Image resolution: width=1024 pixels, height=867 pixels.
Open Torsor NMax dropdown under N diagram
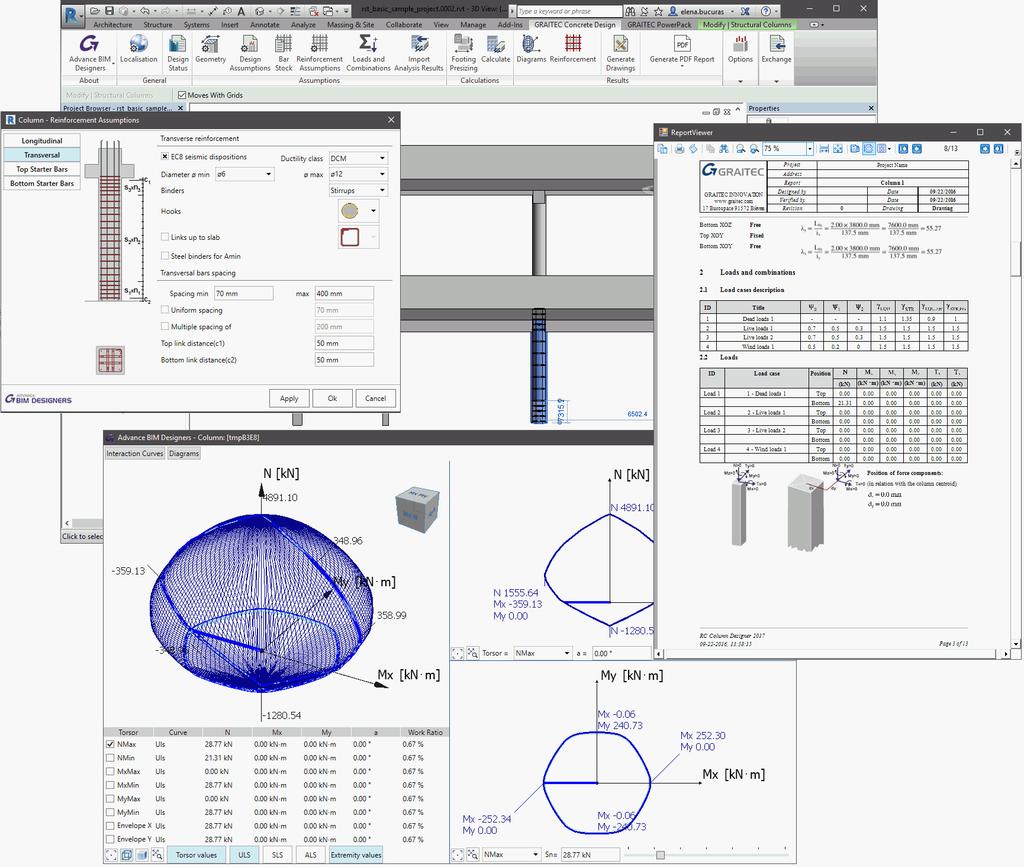coord(543,653)
